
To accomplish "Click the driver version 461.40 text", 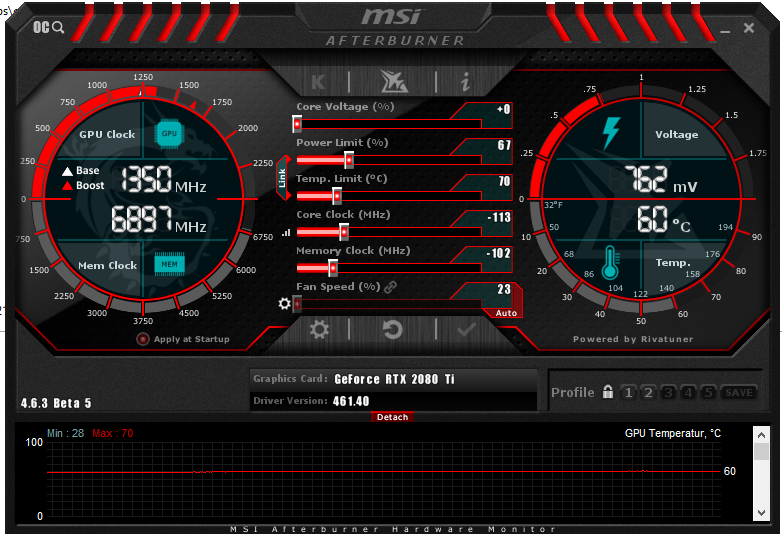I will pyautogui.click(x=351, y=401).
